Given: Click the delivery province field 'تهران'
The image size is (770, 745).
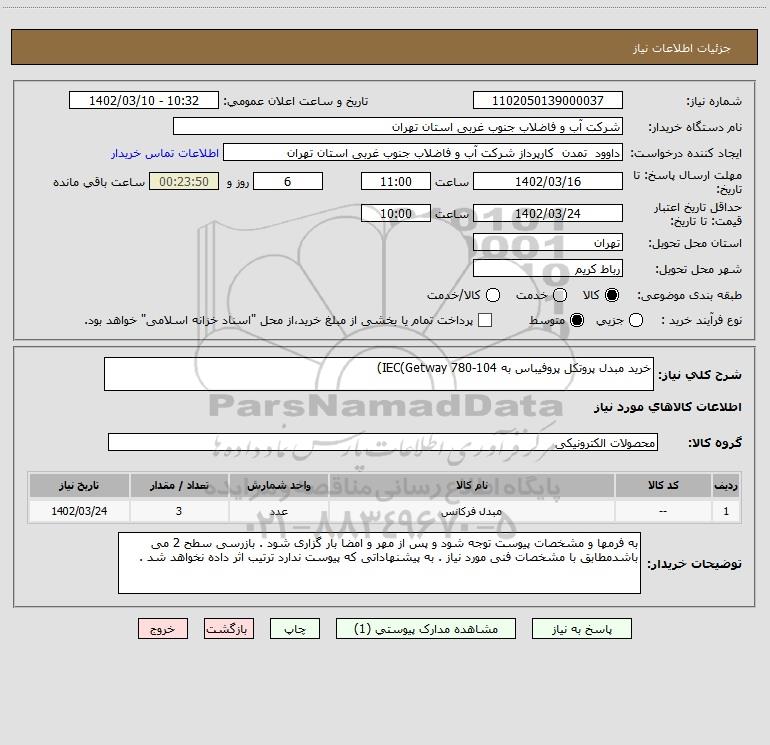Looking at the screenshot, I should pyautogui.click(x=548, y=242).
